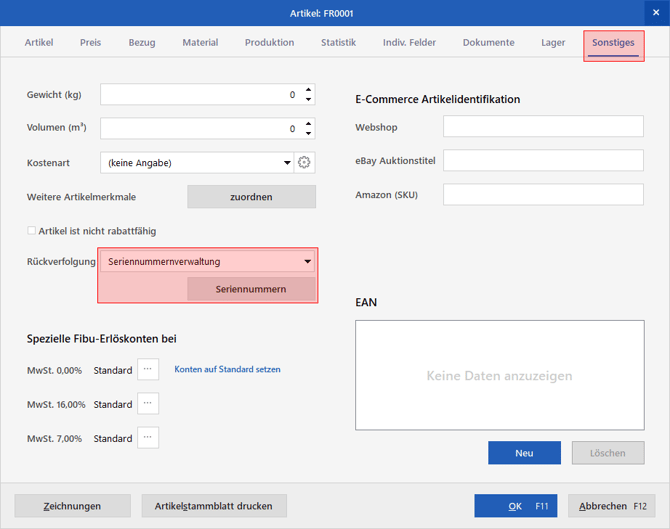
Task: Click Artikelstammblatt drucken button
Action: coord(214,506)
